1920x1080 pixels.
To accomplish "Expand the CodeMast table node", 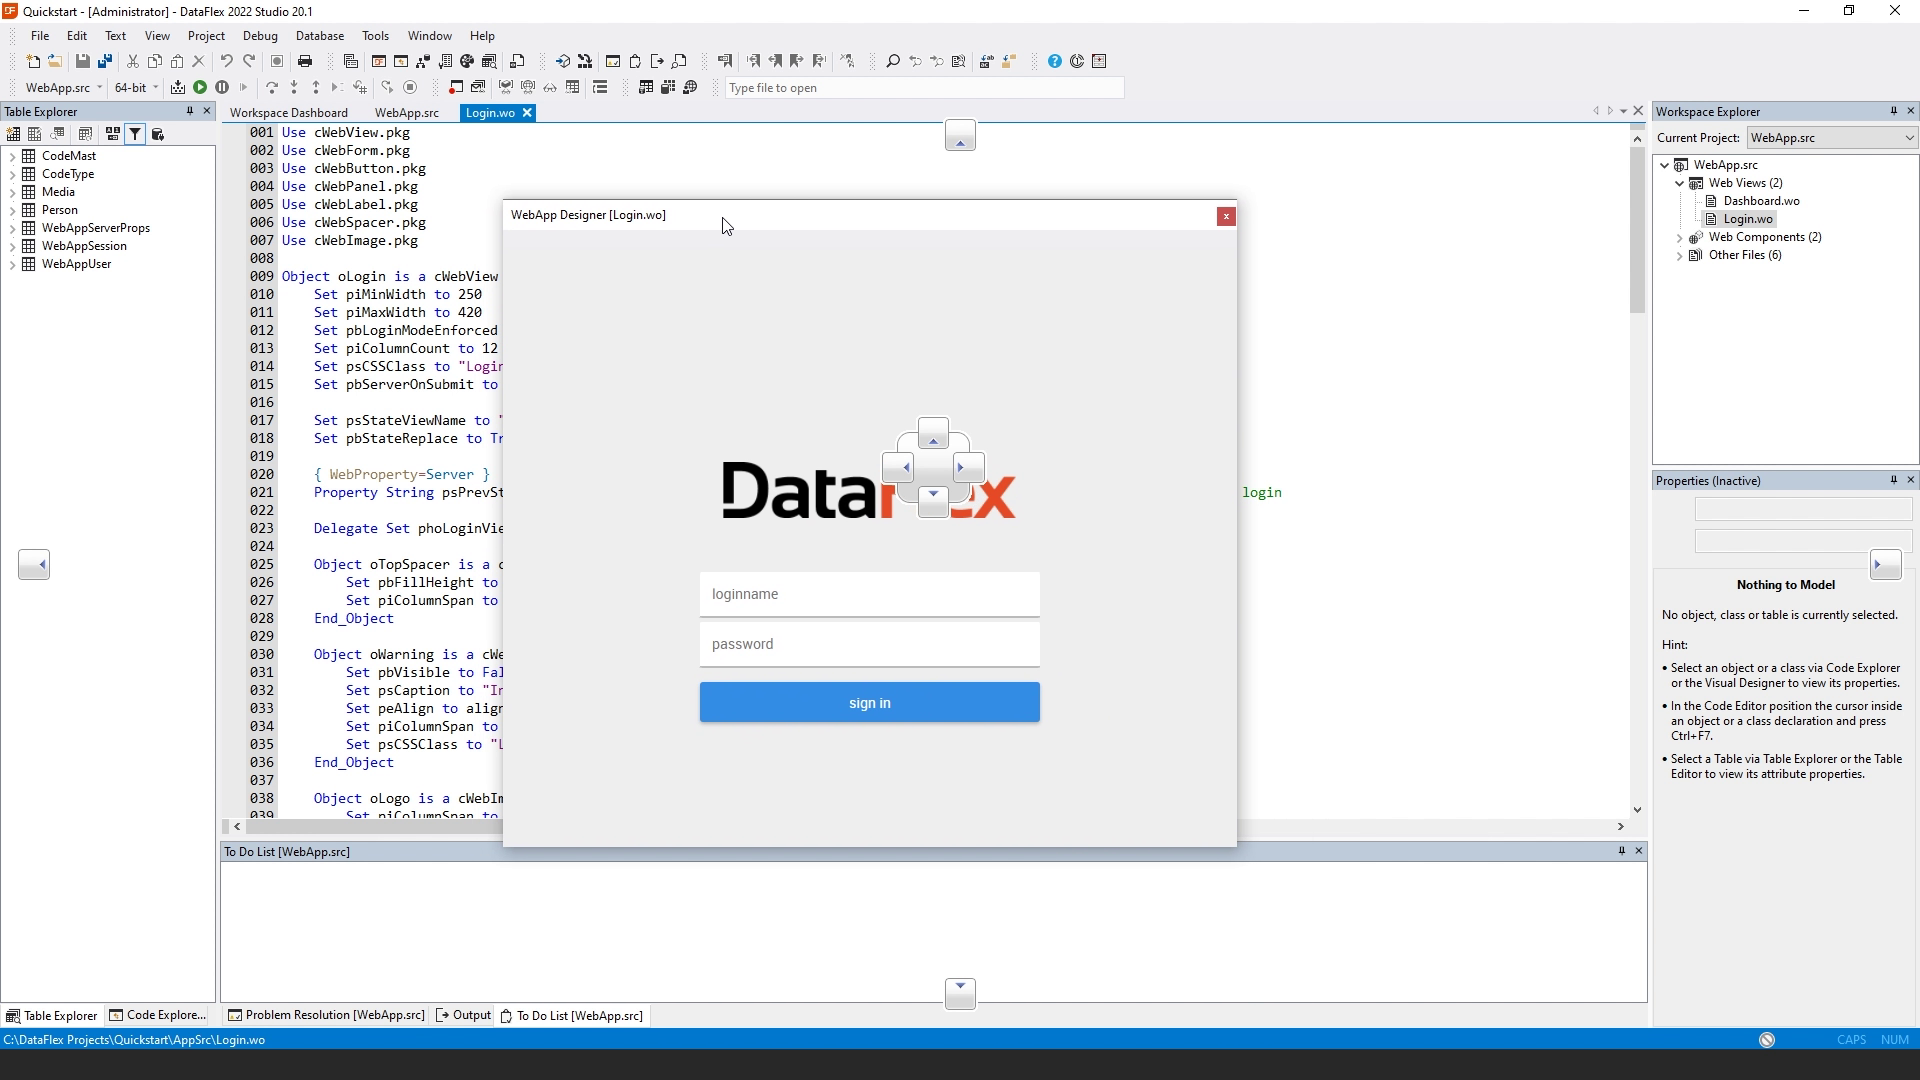I will pos(12,156).
